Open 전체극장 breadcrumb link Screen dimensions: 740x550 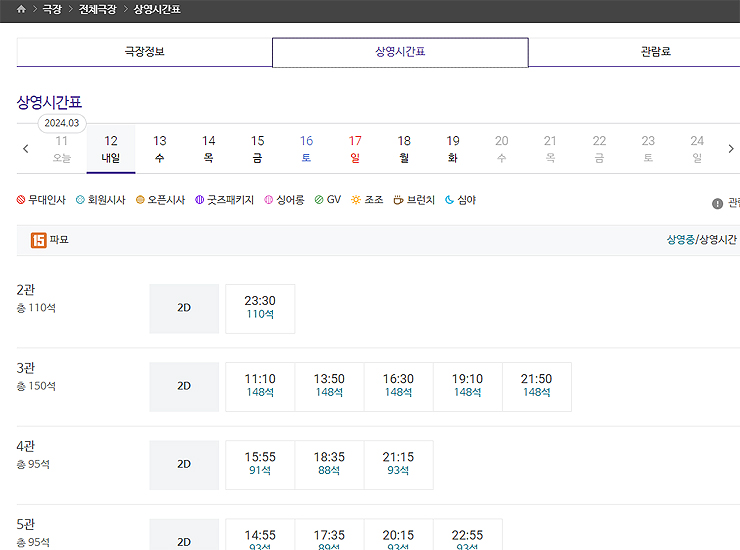coord(97,9)
